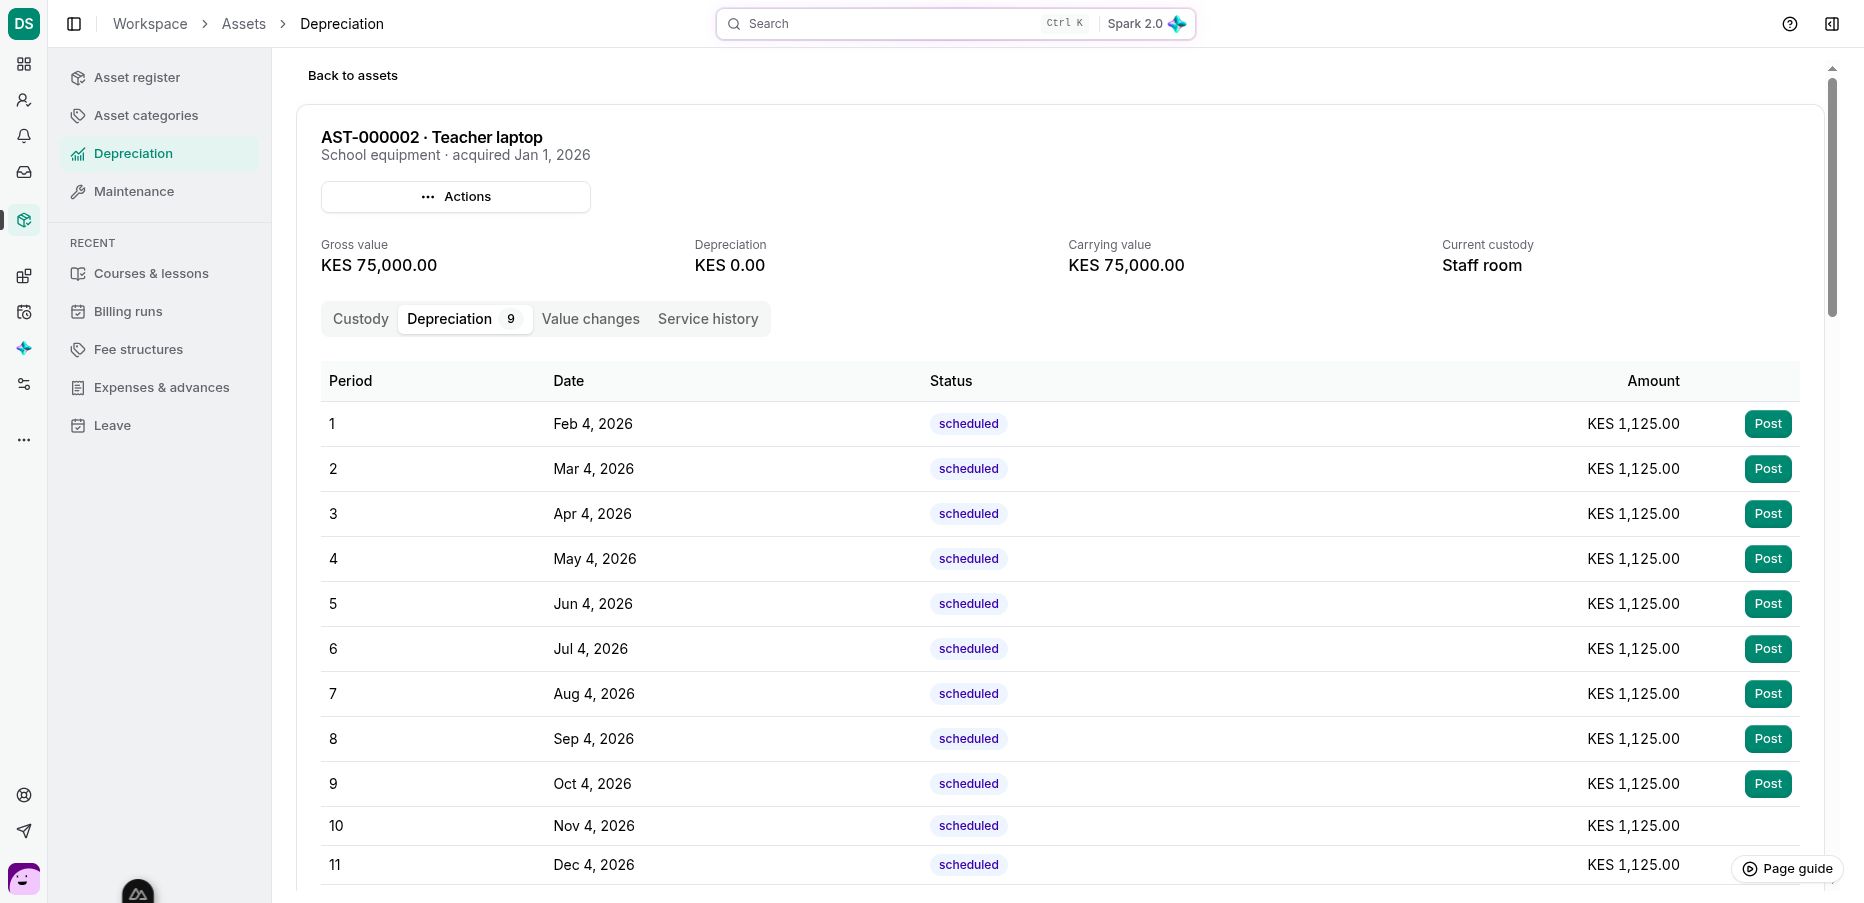Navigate to Assets breadcrumb
This screenshot has width=1864, height=903.
[x=244, y=24]
